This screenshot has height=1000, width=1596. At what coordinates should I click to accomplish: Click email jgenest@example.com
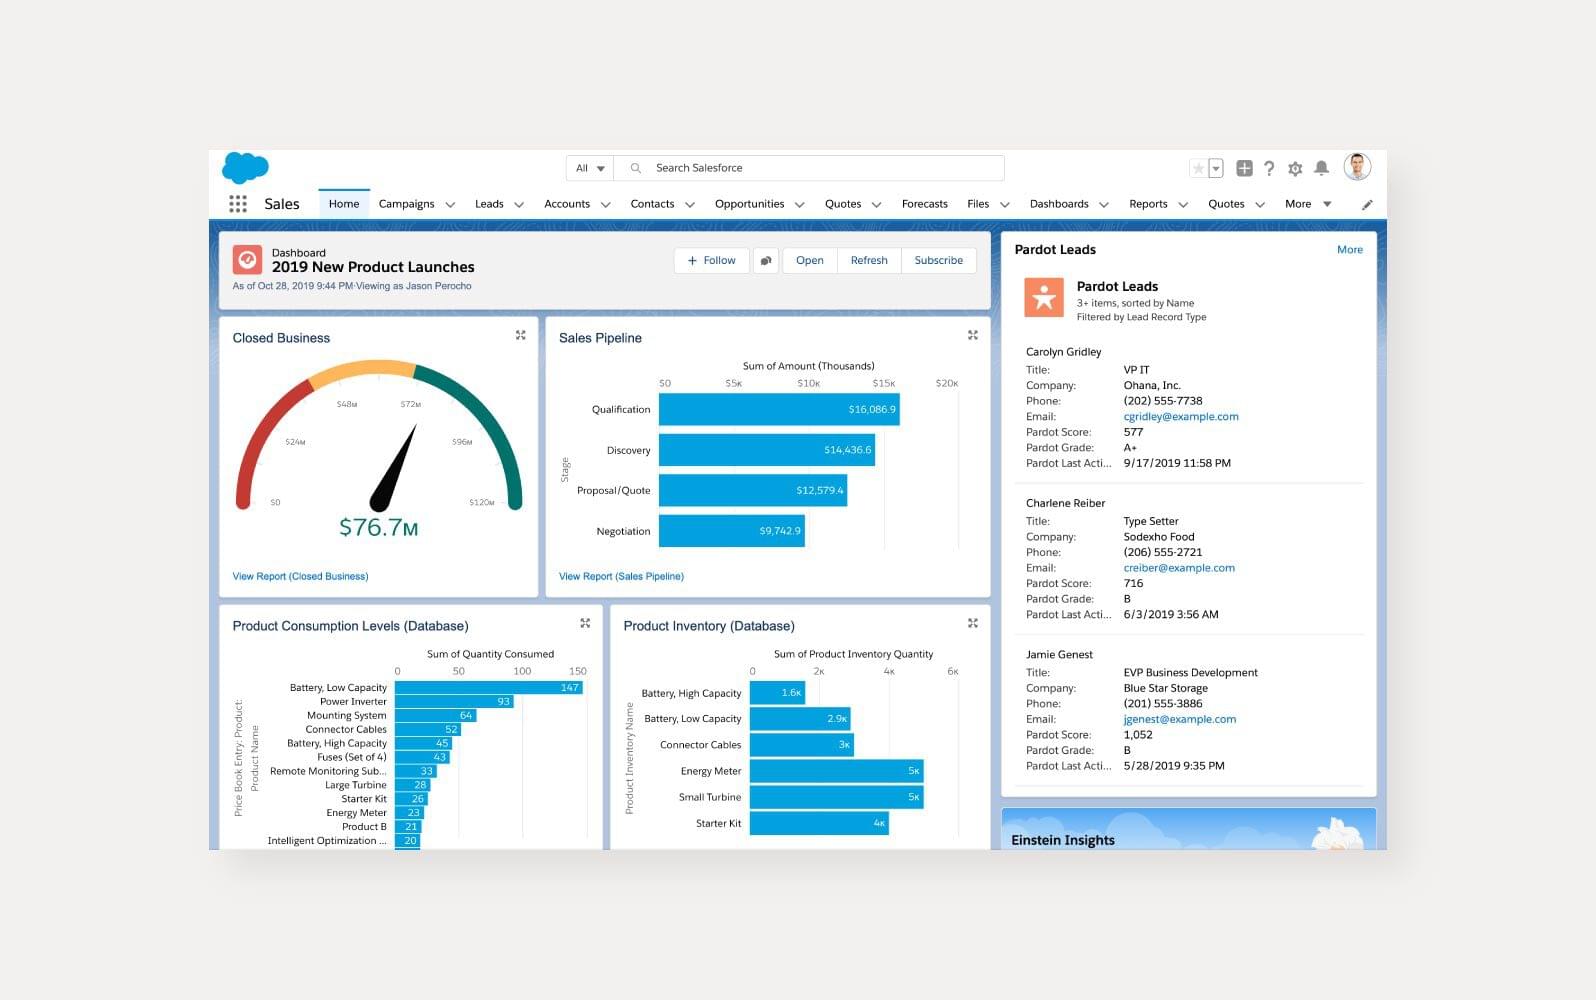pyautogui.click(x=1180, y=719)
